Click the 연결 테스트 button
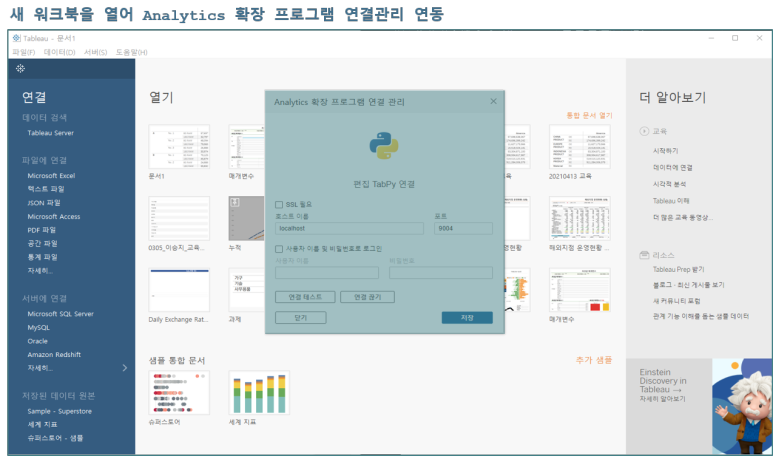773x456 pixels. click(x=305, y=297)
